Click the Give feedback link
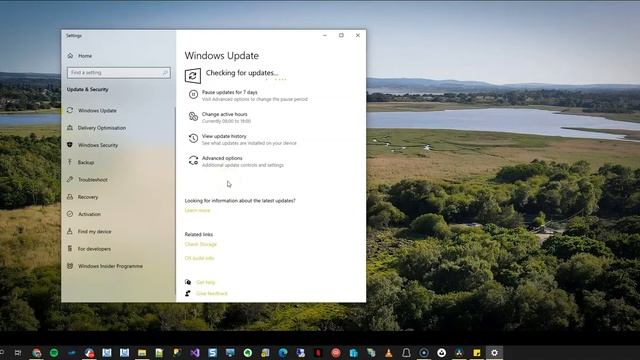The height and width of the screenshot is (360, 640). tap(212, 293)
